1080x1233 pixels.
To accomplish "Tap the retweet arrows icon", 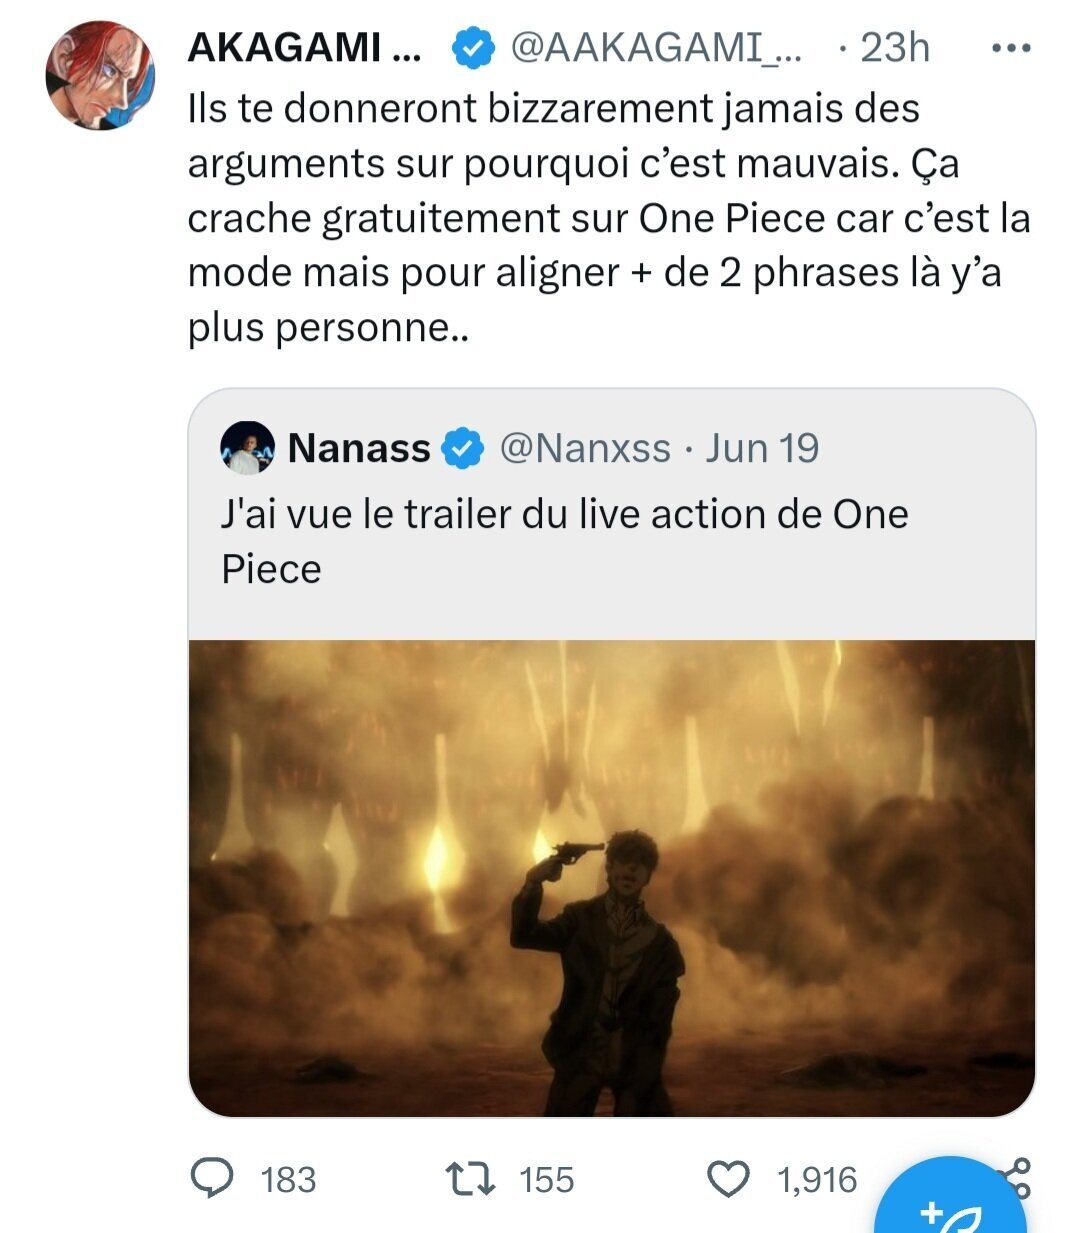I will (470, 1179).
